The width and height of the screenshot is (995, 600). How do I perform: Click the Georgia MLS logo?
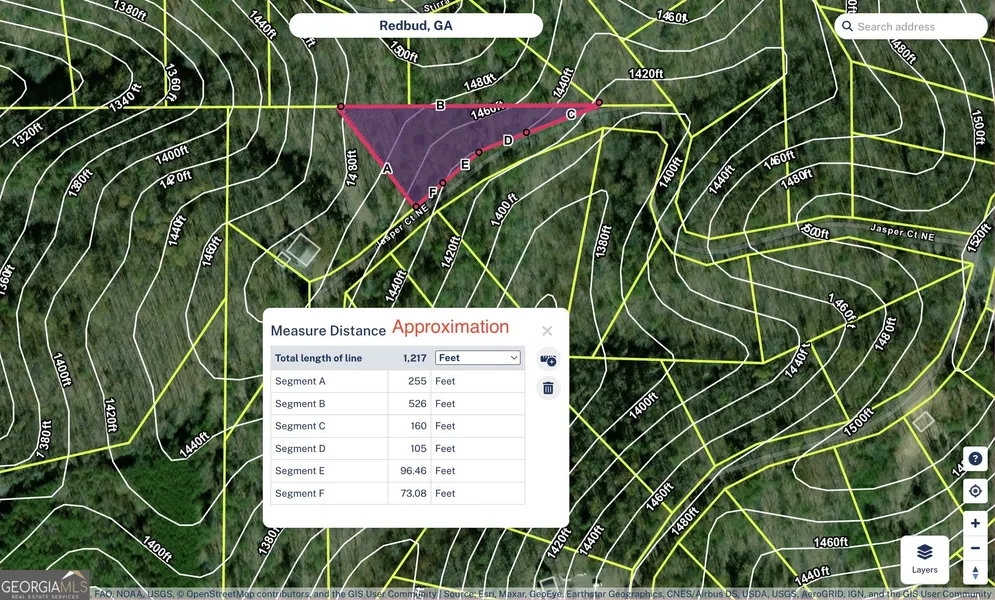point(44,586)
